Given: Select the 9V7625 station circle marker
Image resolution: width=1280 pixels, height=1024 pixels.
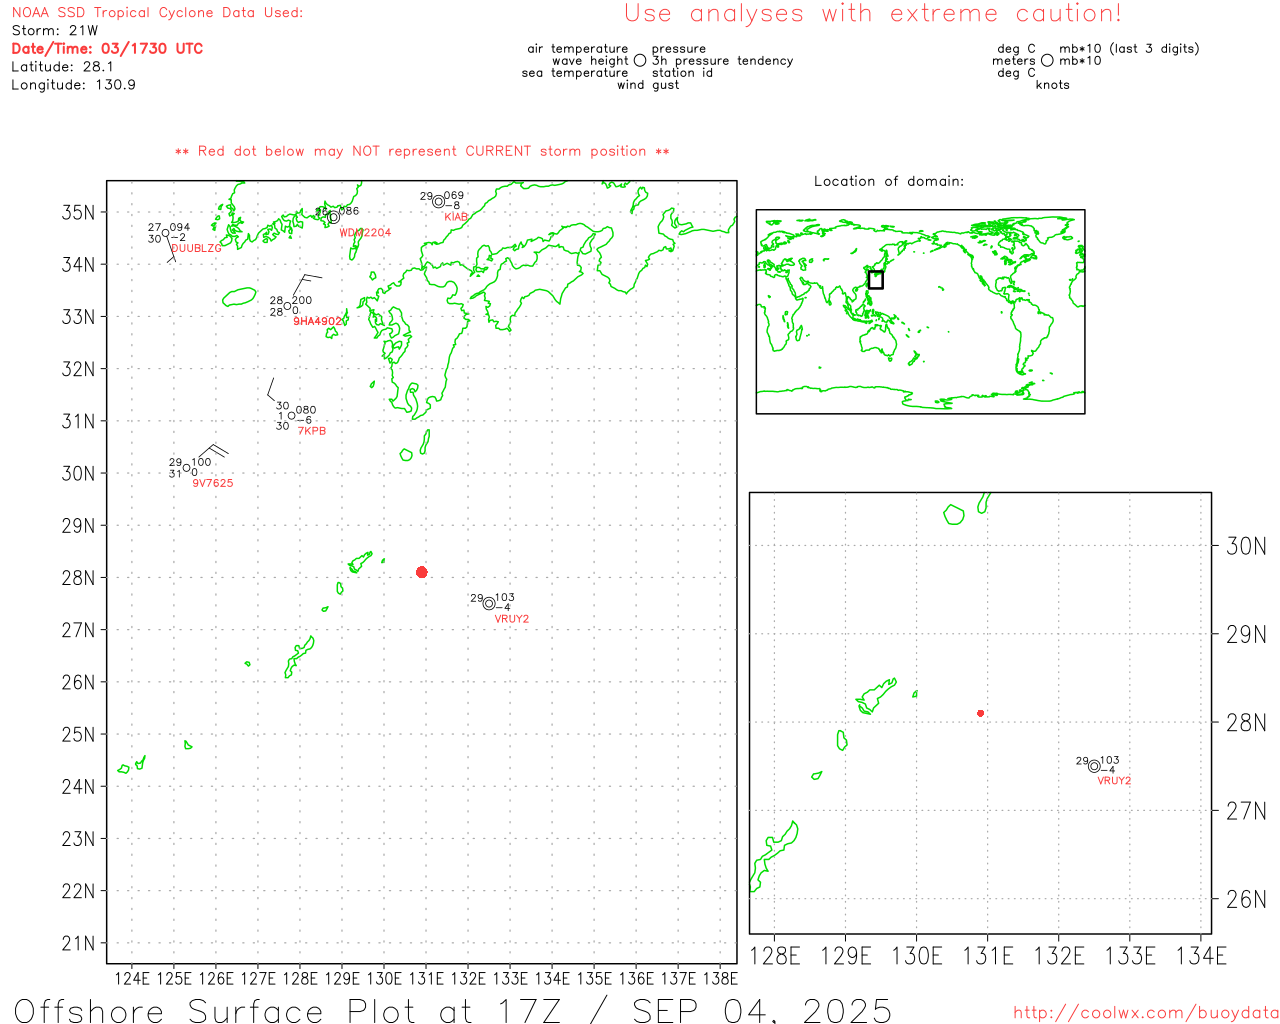Looking at the screenshot, I should coord(186,468).
